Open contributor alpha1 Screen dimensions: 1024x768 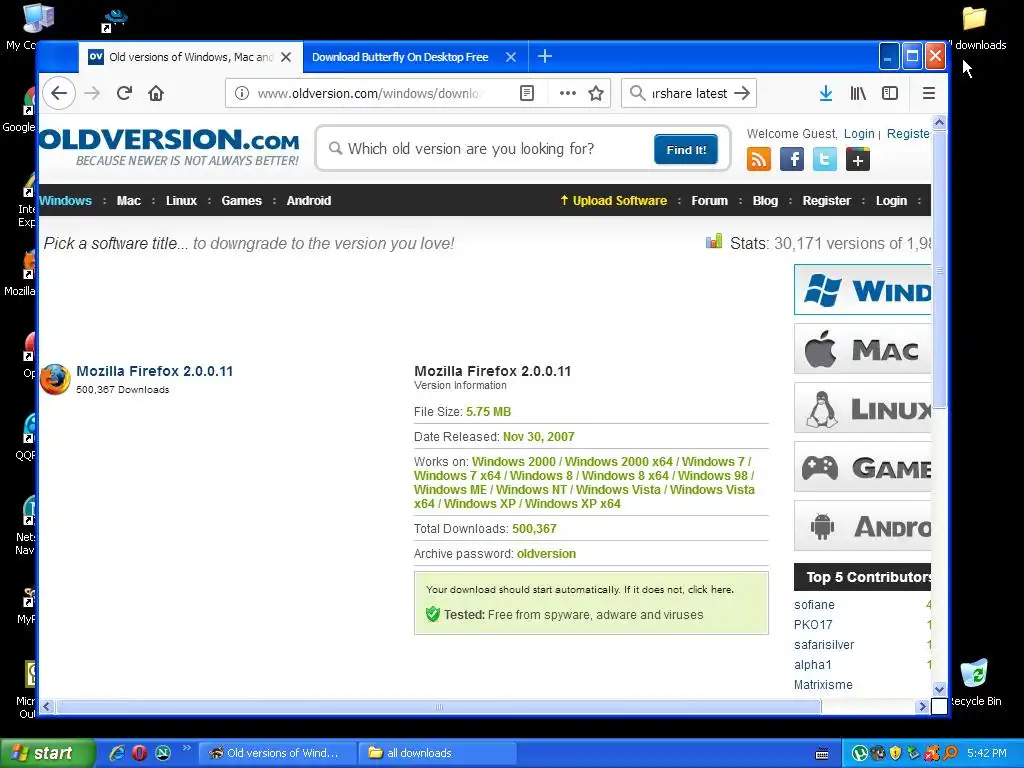(812, 665)
